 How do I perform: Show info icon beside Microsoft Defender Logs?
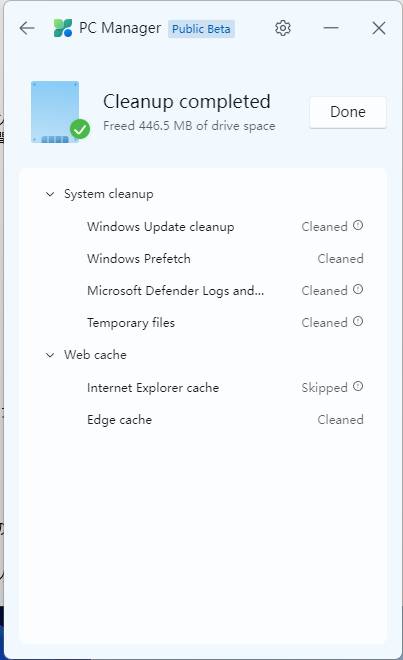click(x=358, y=290)
